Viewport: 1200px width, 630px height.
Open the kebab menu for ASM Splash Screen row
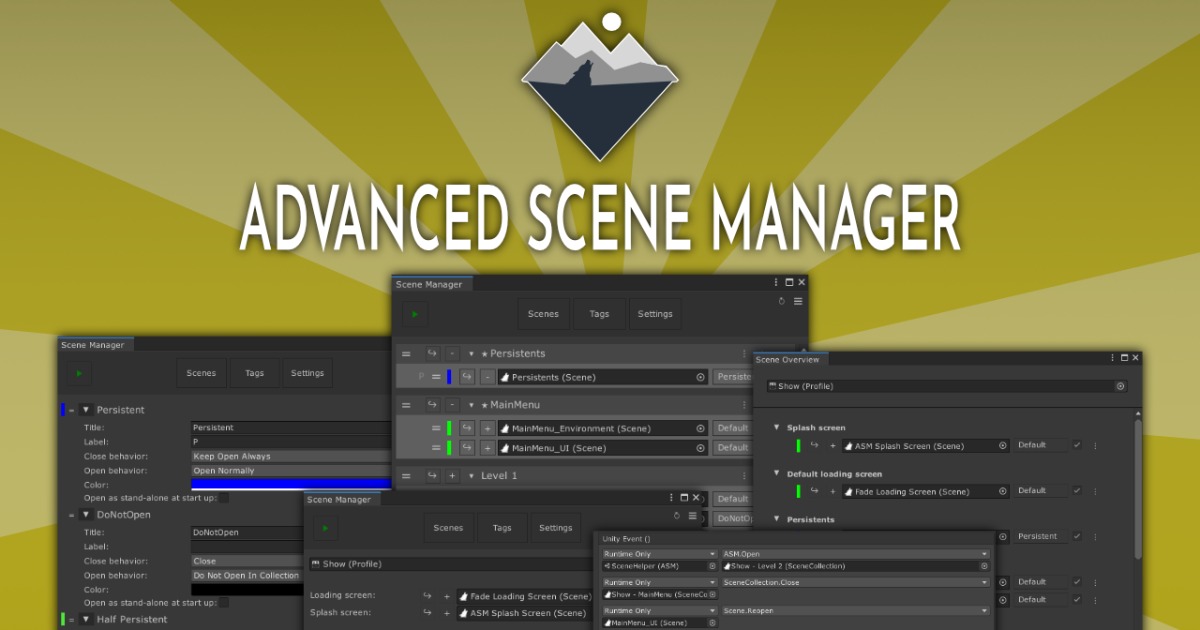coord(1095,446)
